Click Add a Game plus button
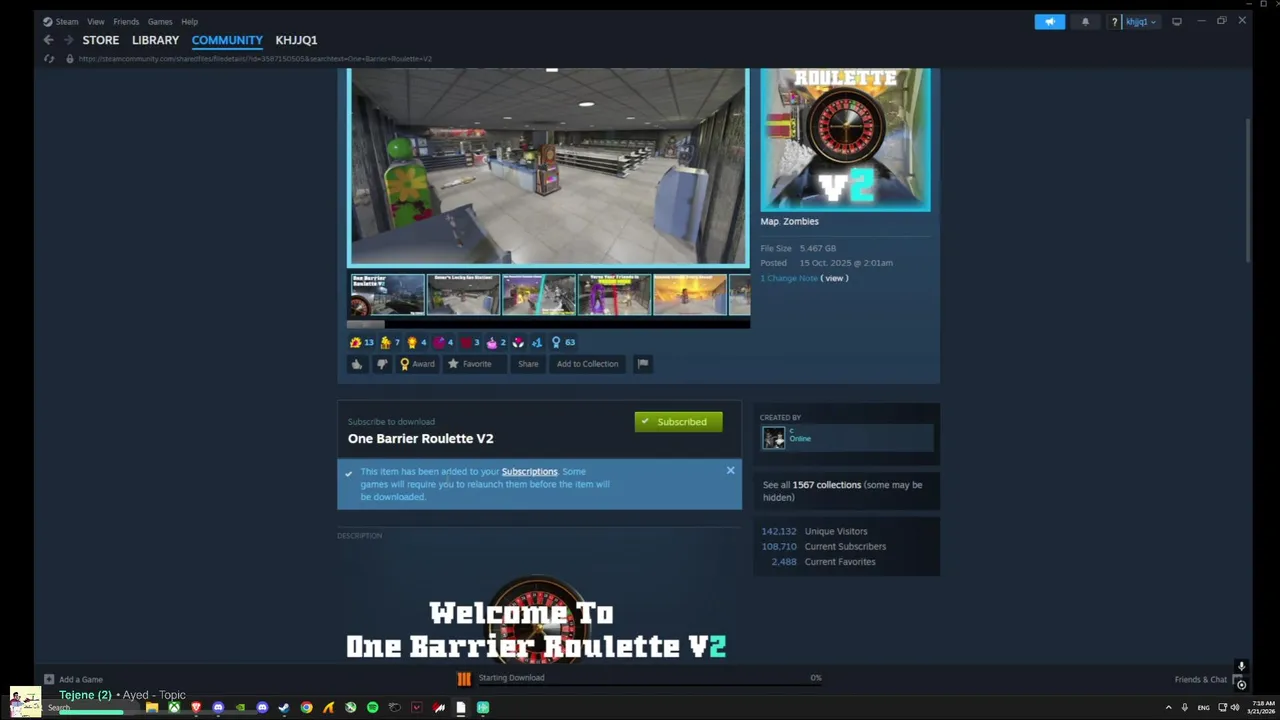The width and height of the screenshot is (1280, 720). click(74, 679)
